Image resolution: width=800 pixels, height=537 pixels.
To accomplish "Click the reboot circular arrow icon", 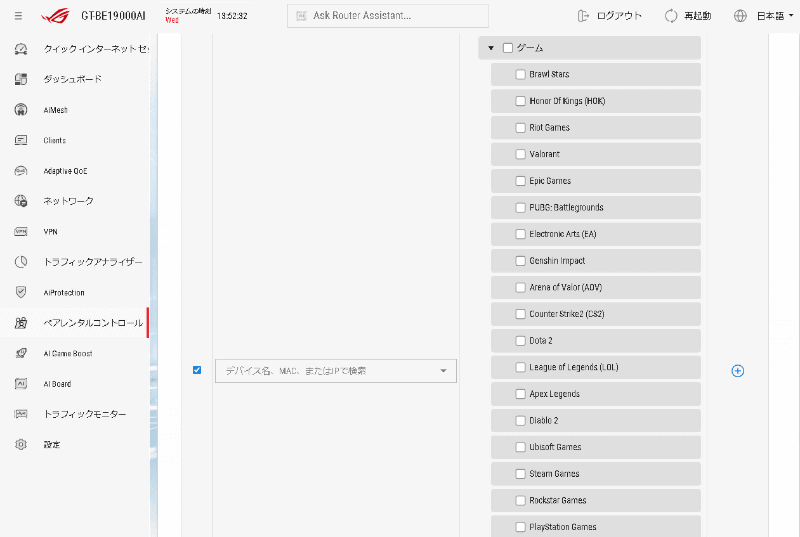I will click(671, 16).
